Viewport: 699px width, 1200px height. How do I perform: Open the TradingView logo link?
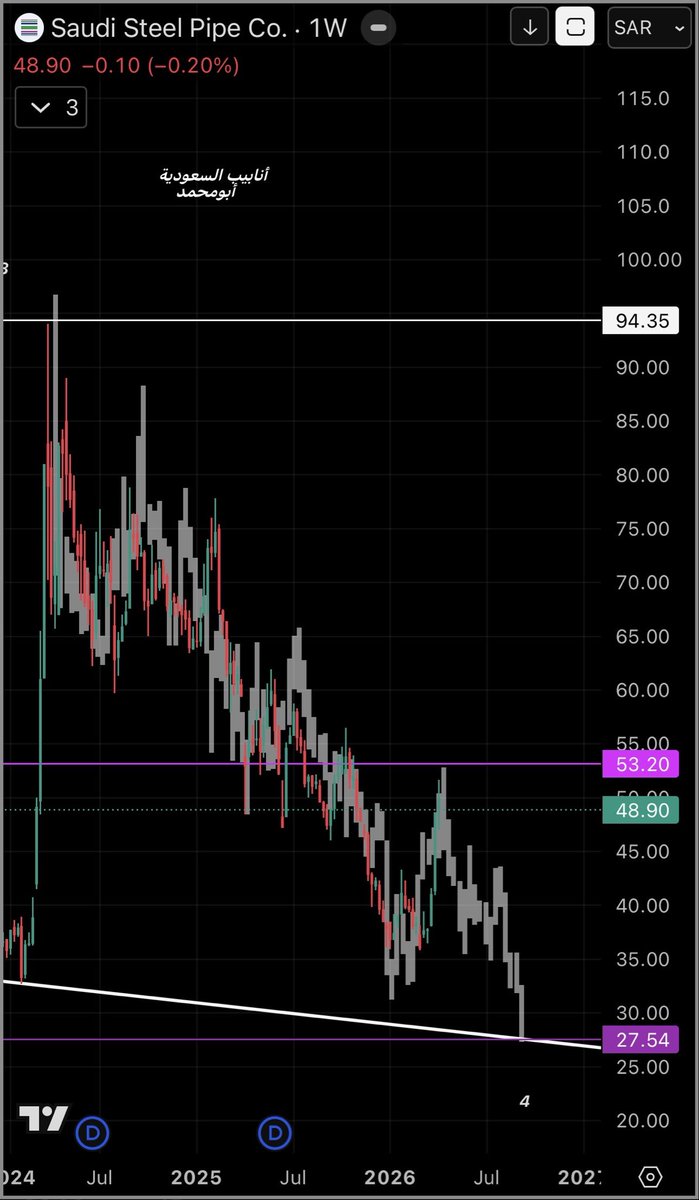tap(43, 1119)
